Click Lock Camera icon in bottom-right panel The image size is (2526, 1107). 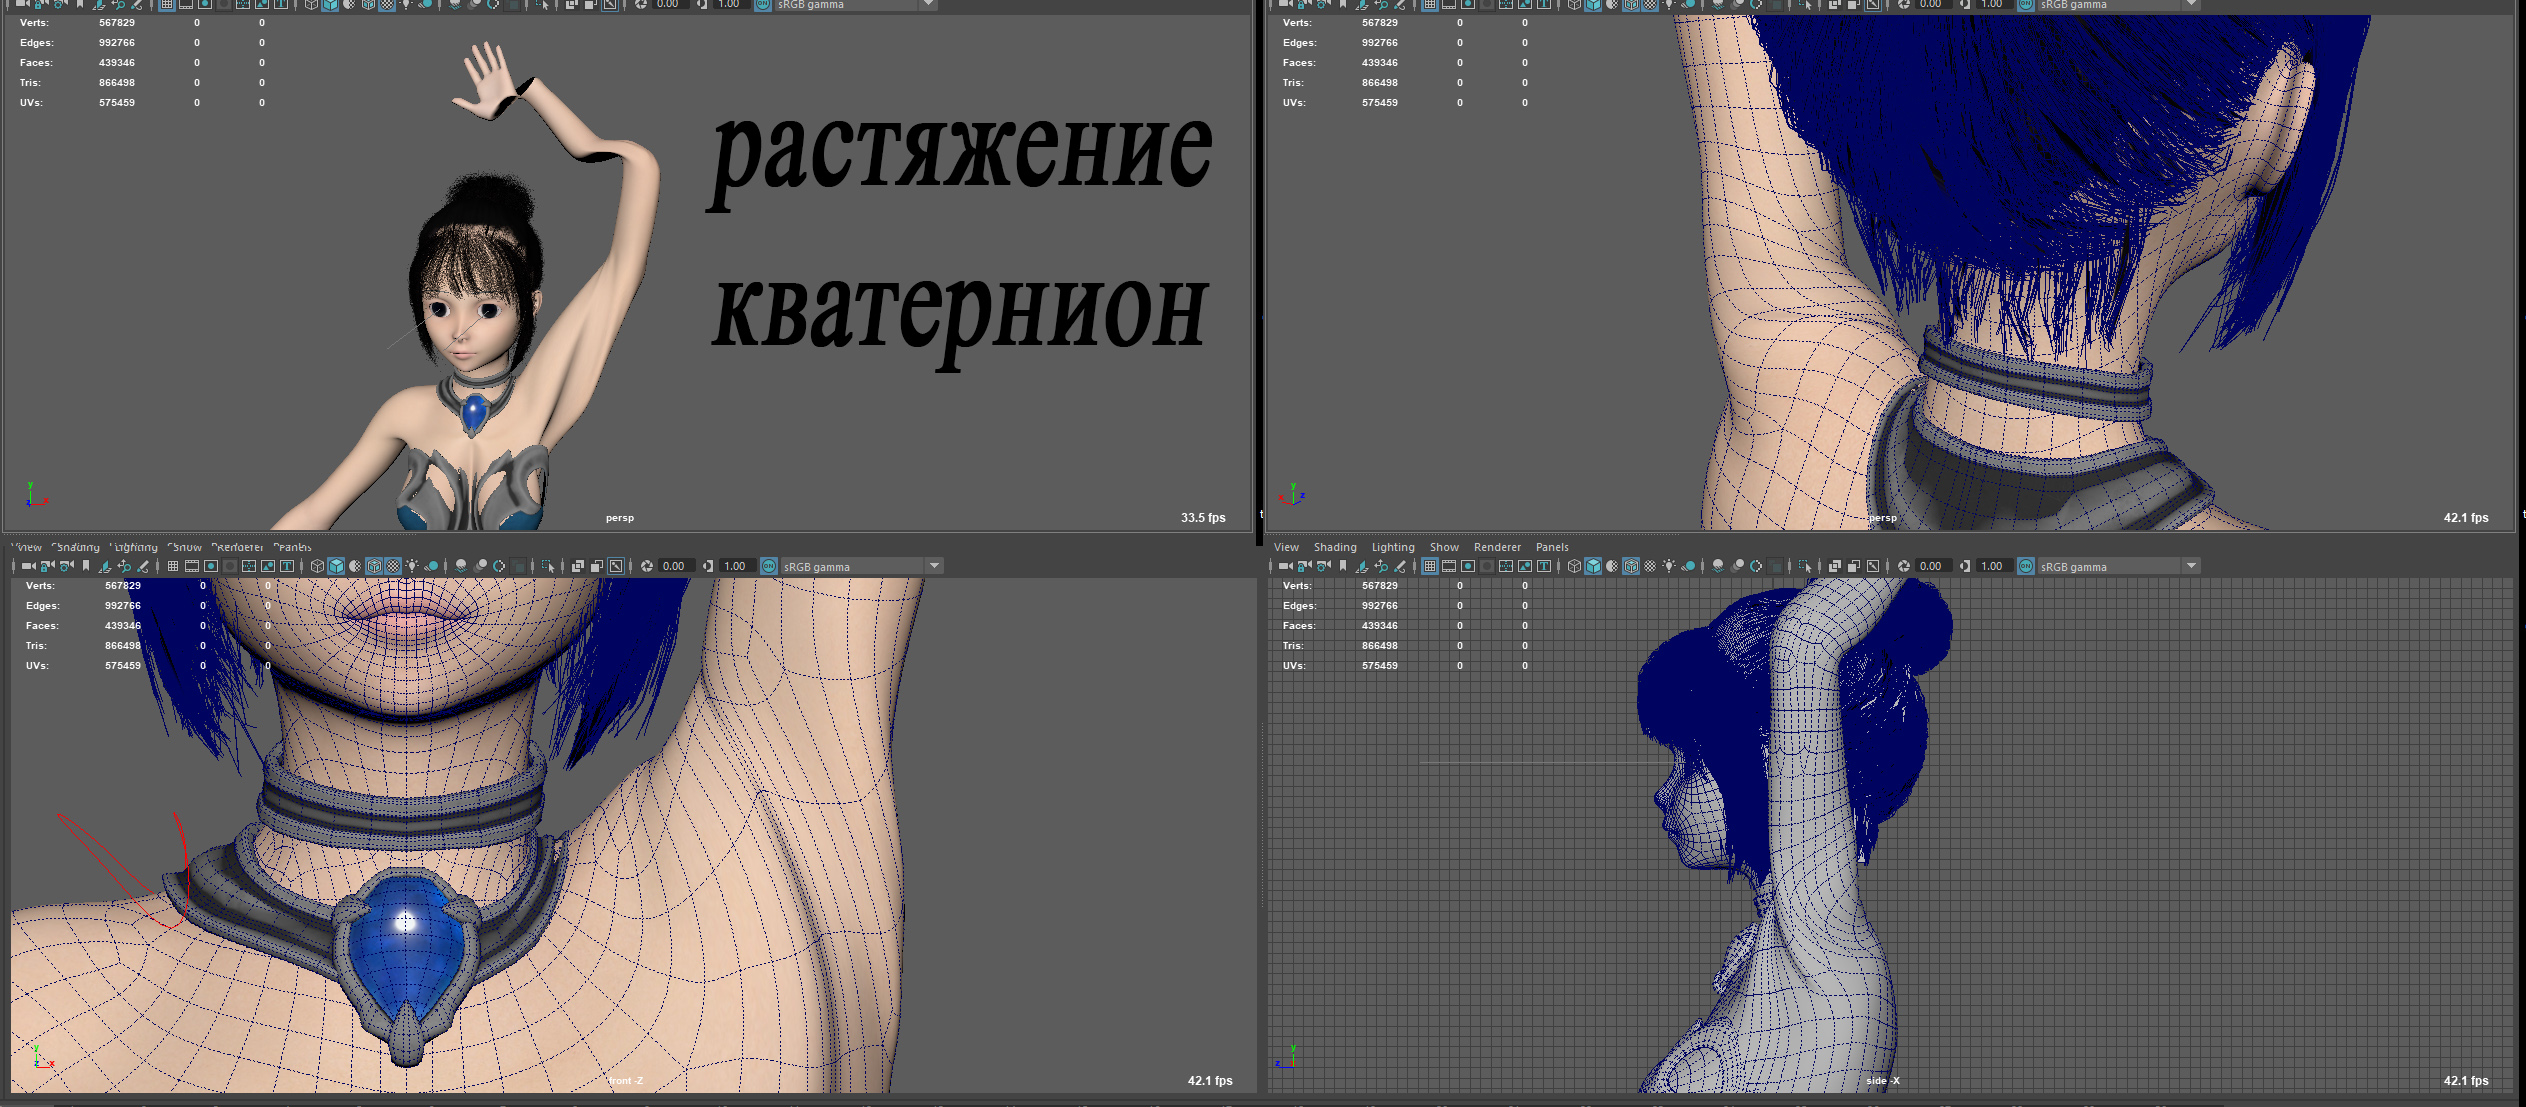point(1304,566)
